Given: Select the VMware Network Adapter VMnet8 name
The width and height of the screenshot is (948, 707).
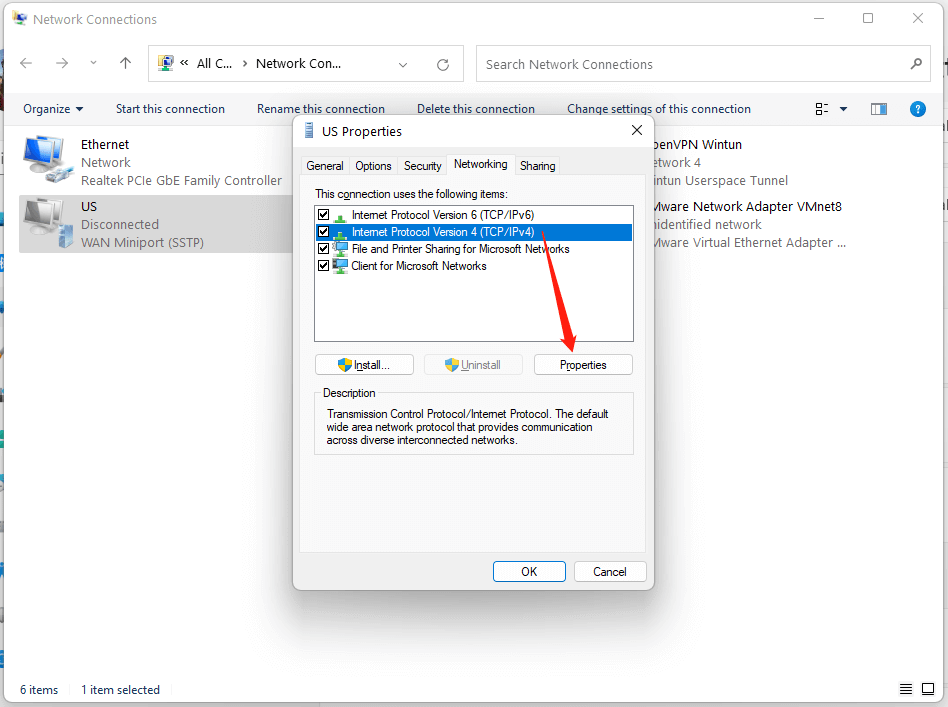Looking at the screenshot, I should point(747,206).
